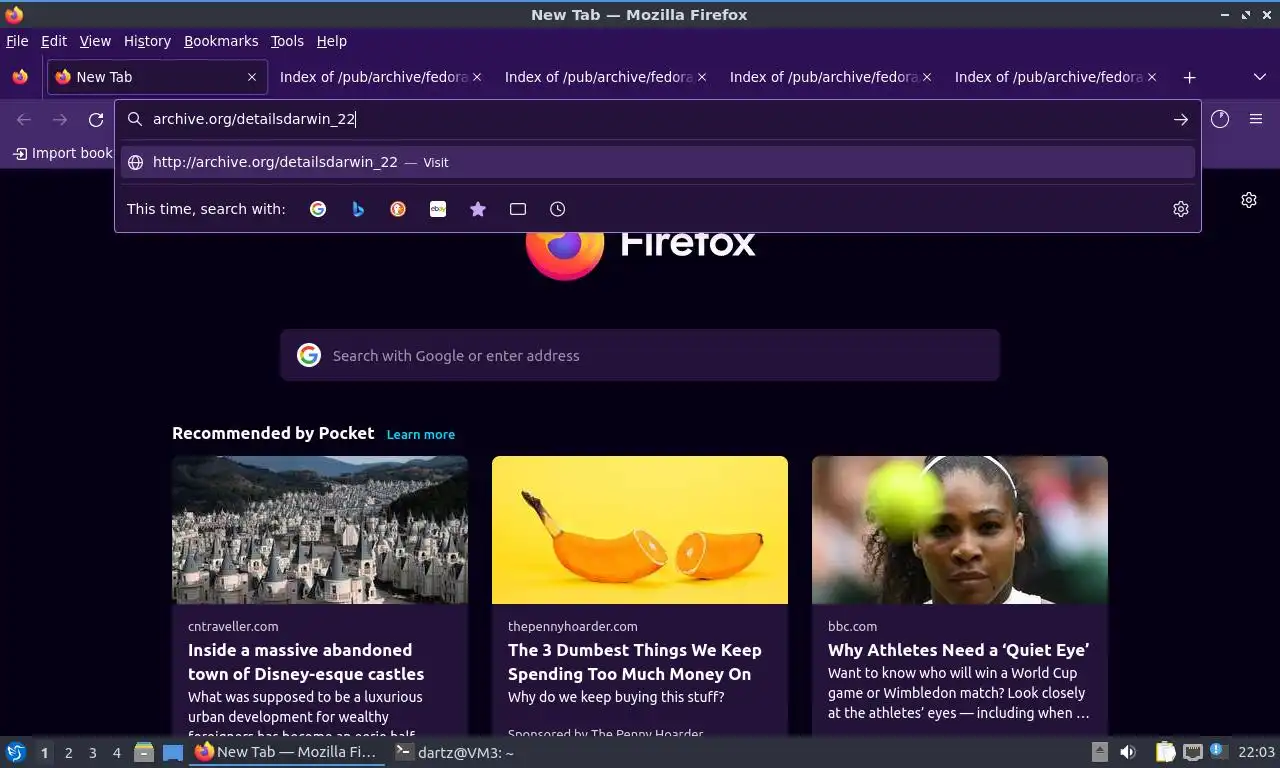Open file manager from taskbar panel
1280x768 pixels.
pos(144,752)
